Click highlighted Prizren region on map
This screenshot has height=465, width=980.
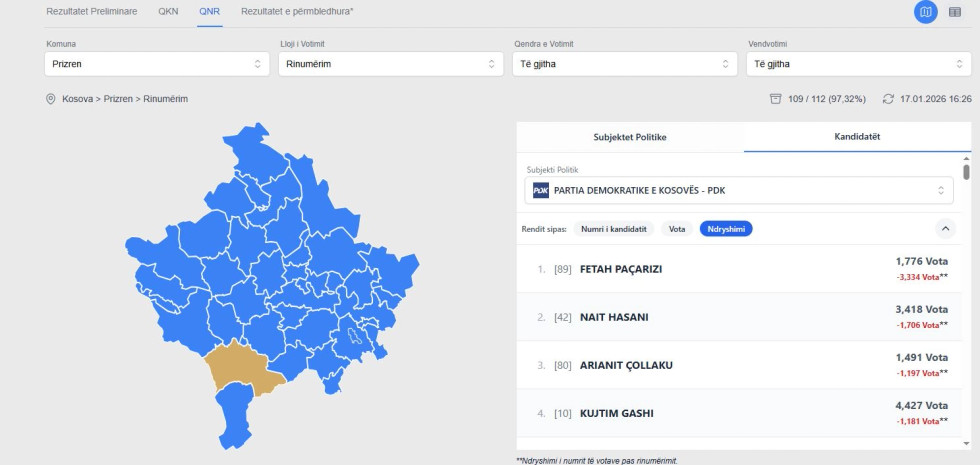pyautogui.click(x=240, y=368)
